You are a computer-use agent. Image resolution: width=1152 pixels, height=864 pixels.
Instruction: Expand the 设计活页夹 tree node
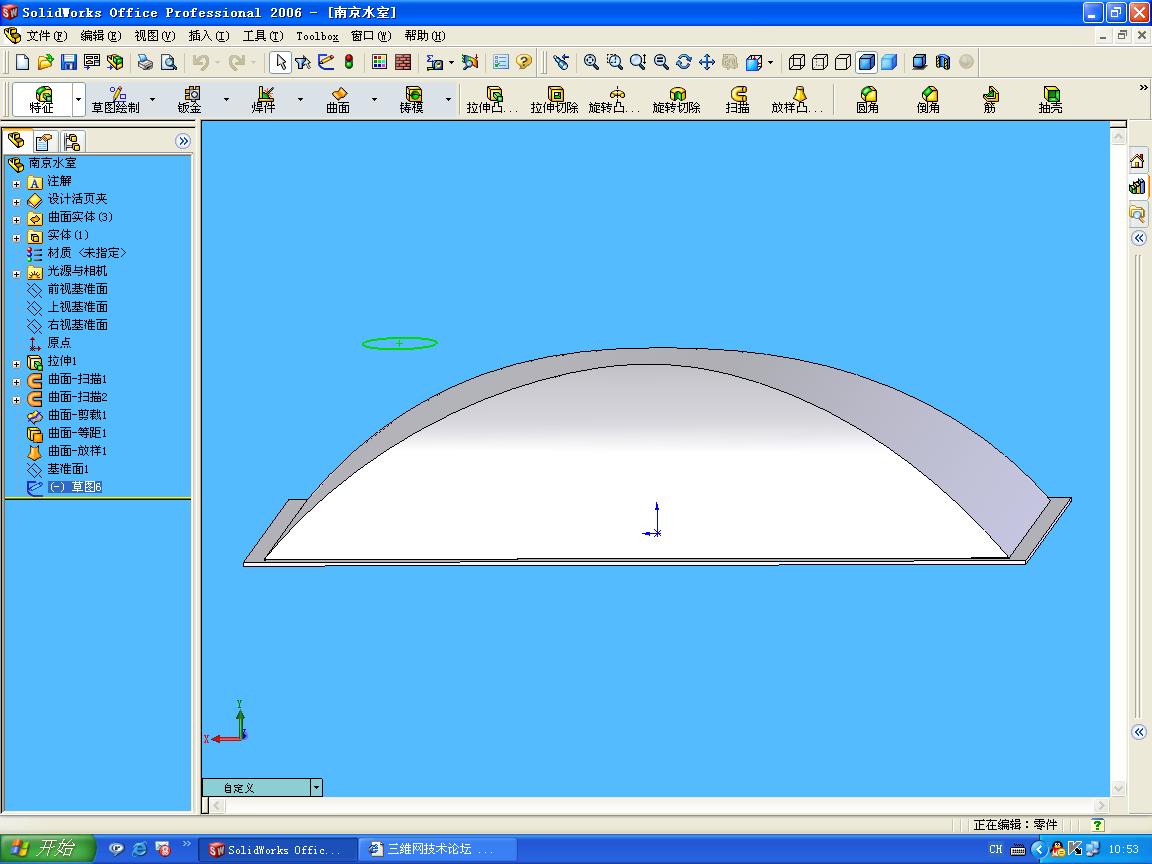[16, 201]
